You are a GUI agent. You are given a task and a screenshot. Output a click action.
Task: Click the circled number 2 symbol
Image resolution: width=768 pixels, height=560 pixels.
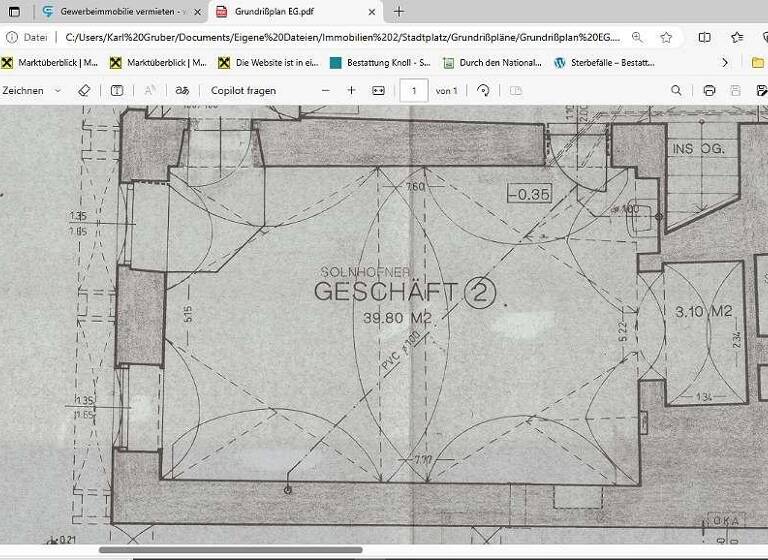480,292
